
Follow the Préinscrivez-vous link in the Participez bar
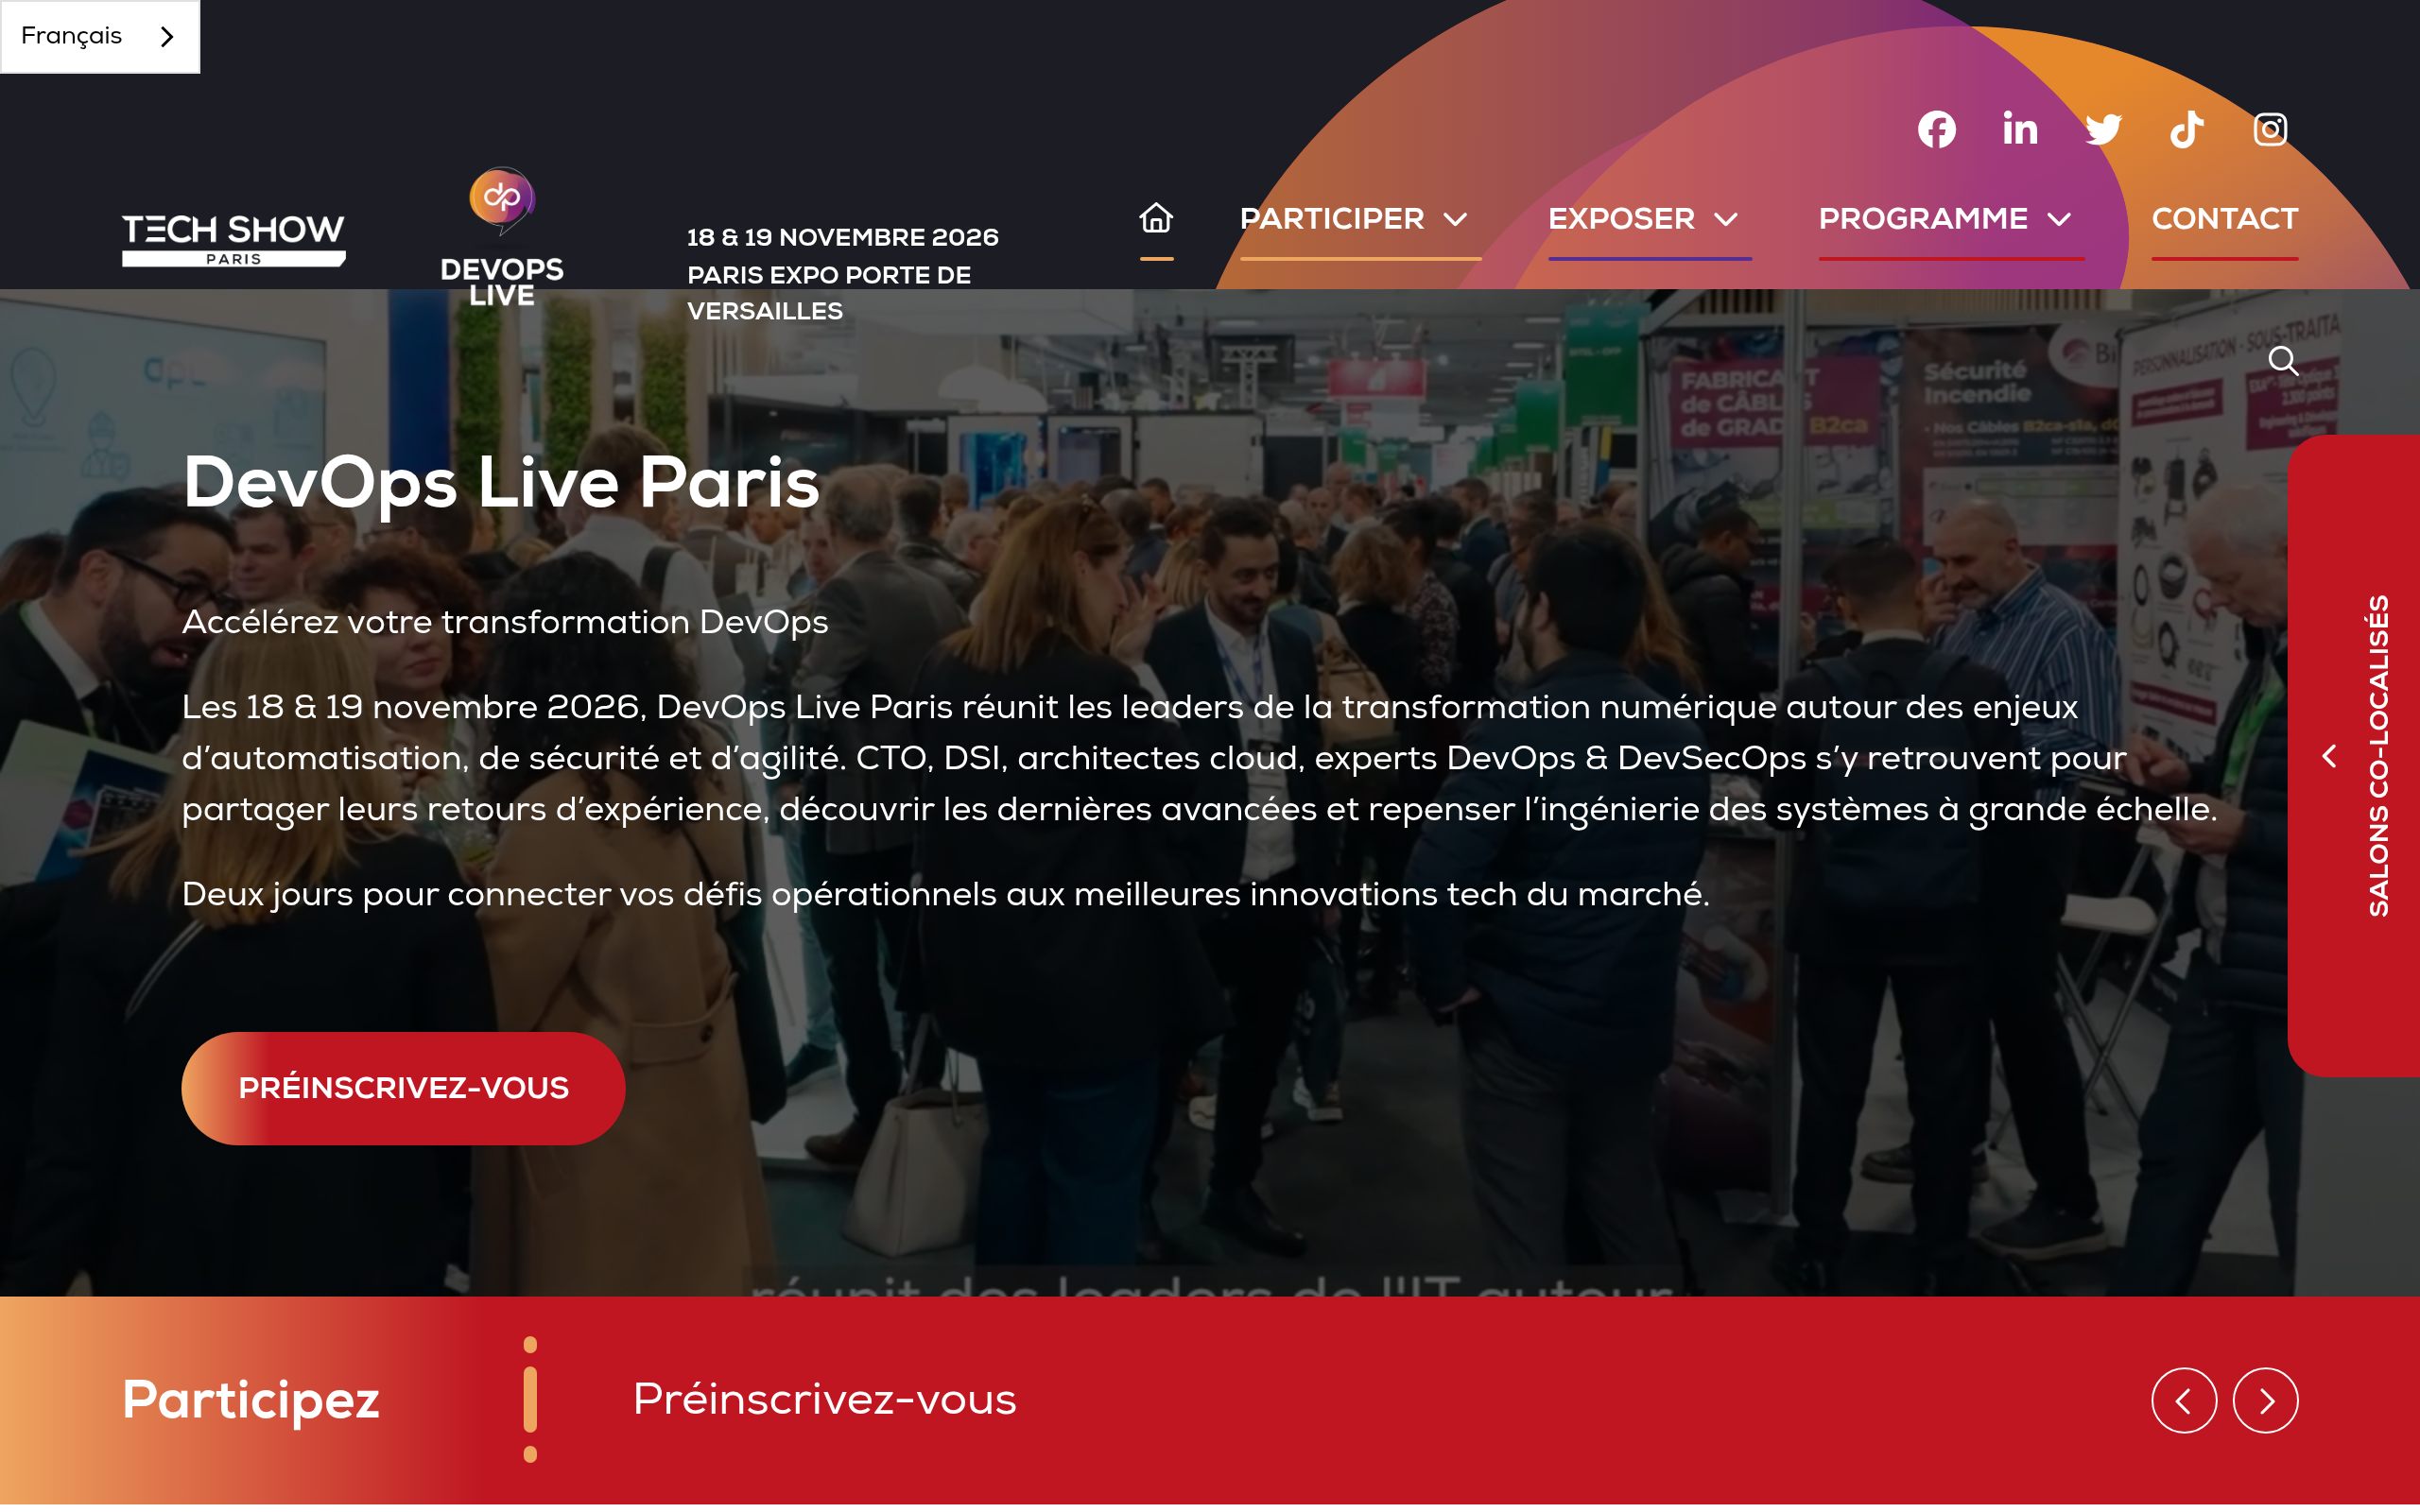click(x=824, y=1399)
